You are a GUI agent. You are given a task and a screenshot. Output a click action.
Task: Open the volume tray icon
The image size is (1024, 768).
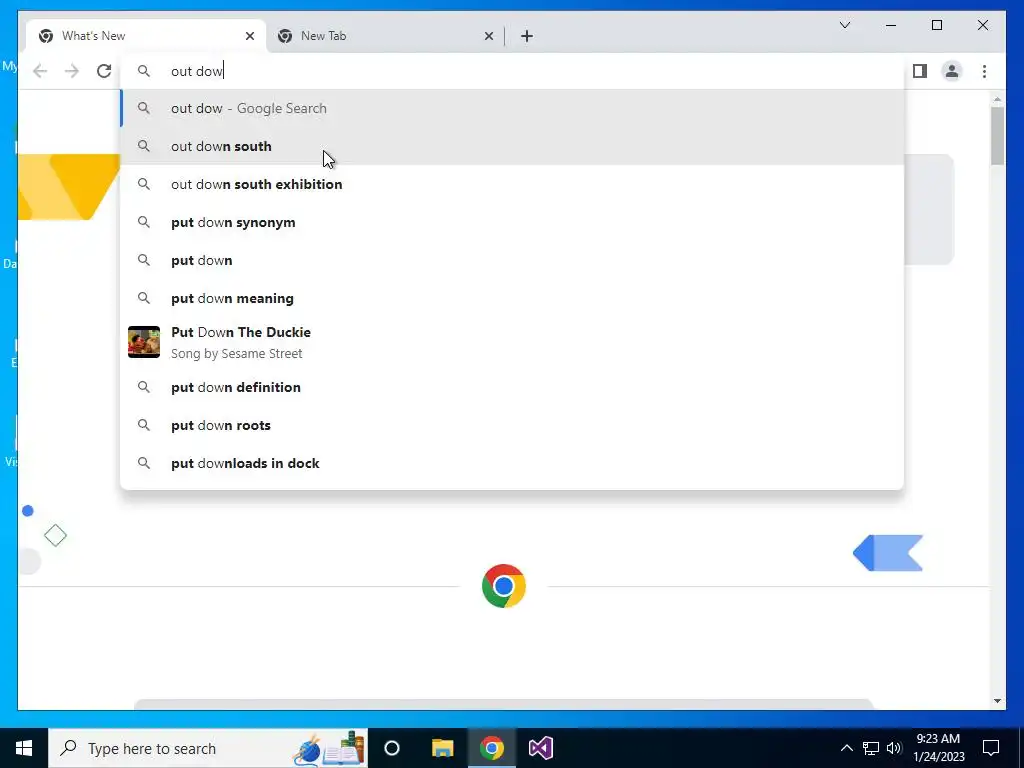click(x=894, y=748)
